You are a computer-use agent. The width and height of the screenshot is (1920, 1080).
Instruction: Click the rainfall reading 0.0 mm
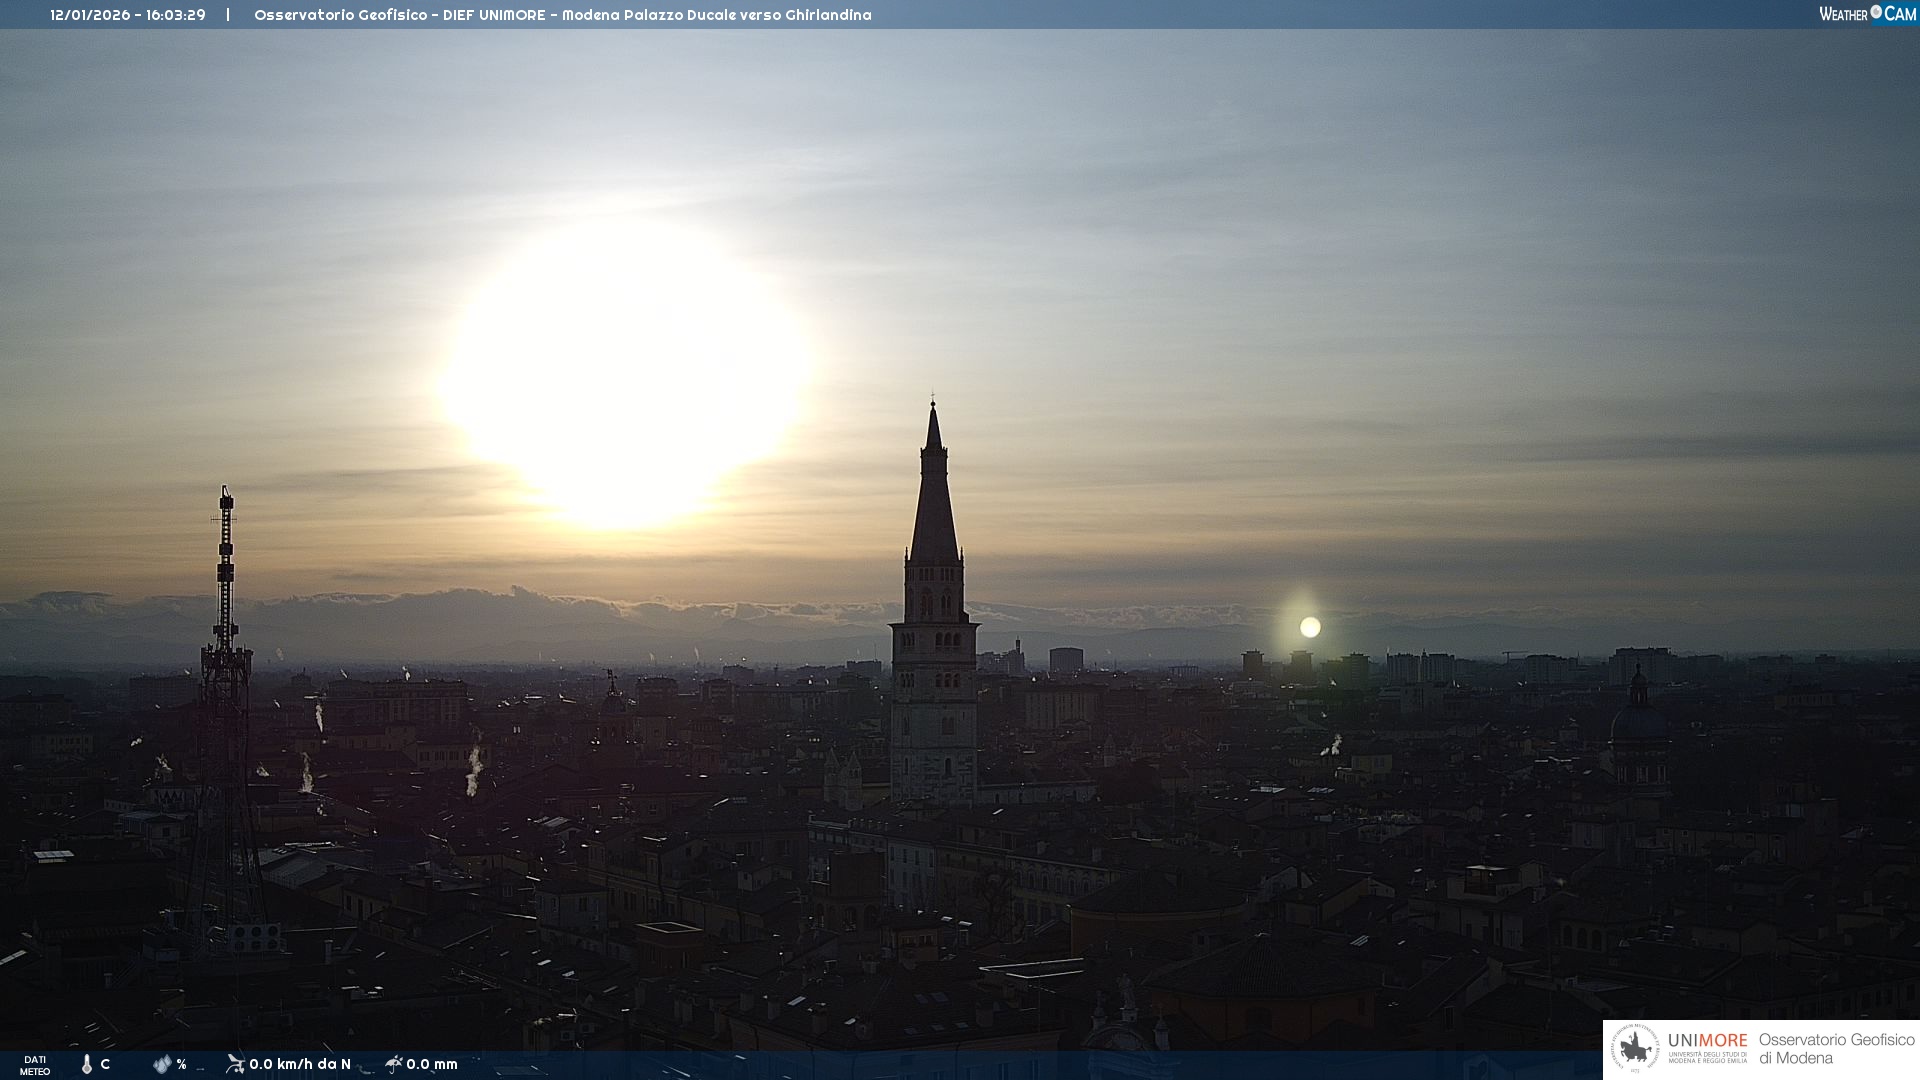(x=432, y=1064)
